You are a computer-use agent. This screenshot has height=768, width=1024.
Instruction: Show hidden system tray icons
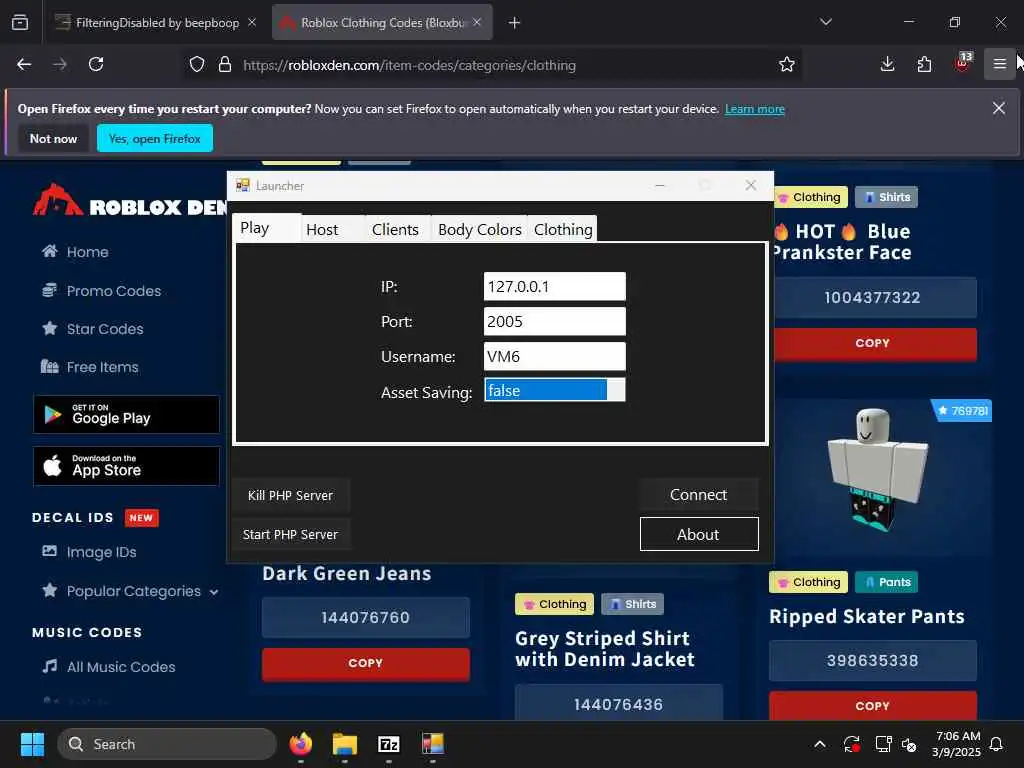click(x=820, y=744)
